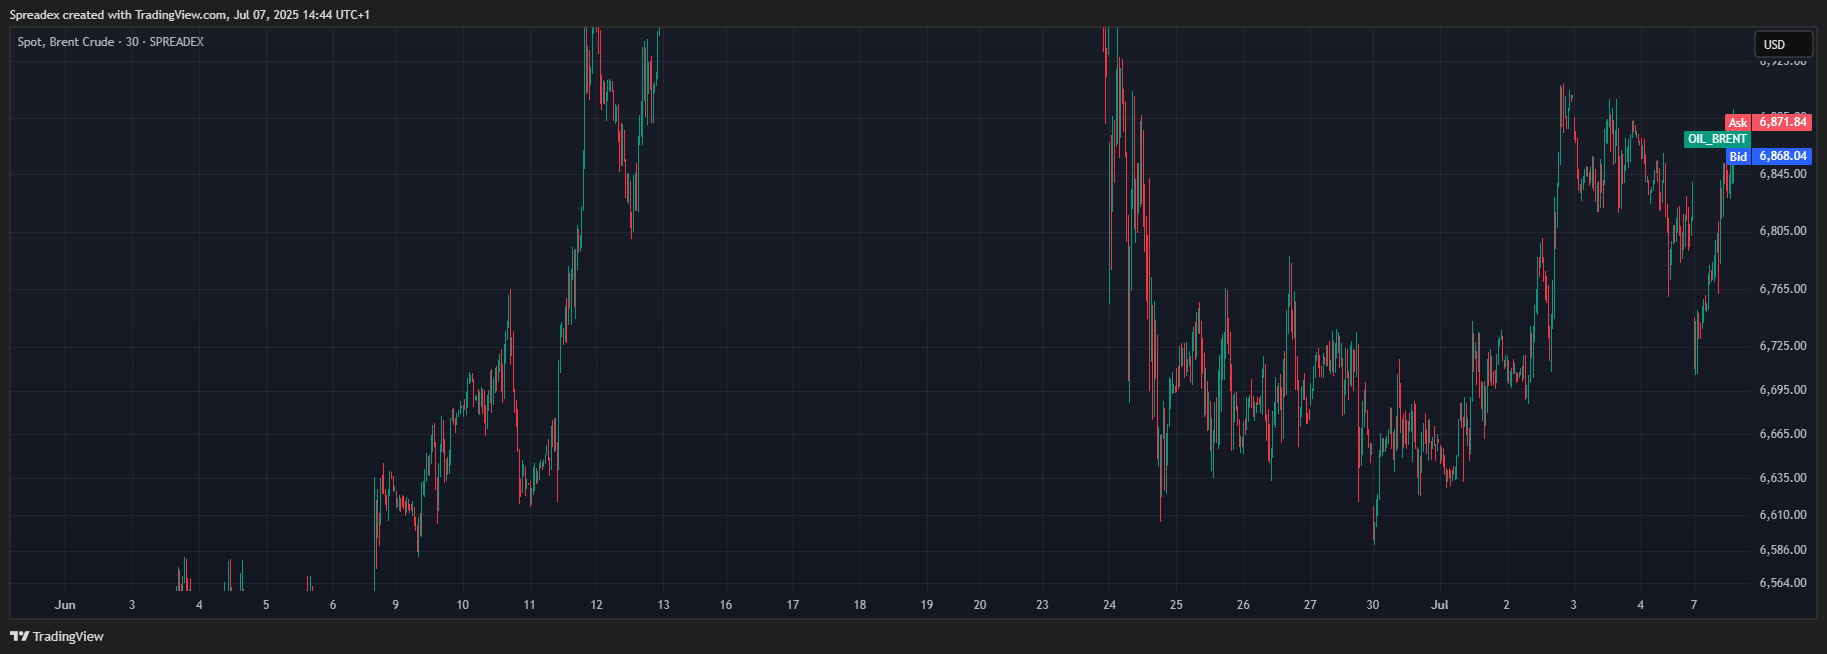This screenshot has height=654, width=1827.
Task: Click price axis label 6,635.00
Action: [1782, 478]
